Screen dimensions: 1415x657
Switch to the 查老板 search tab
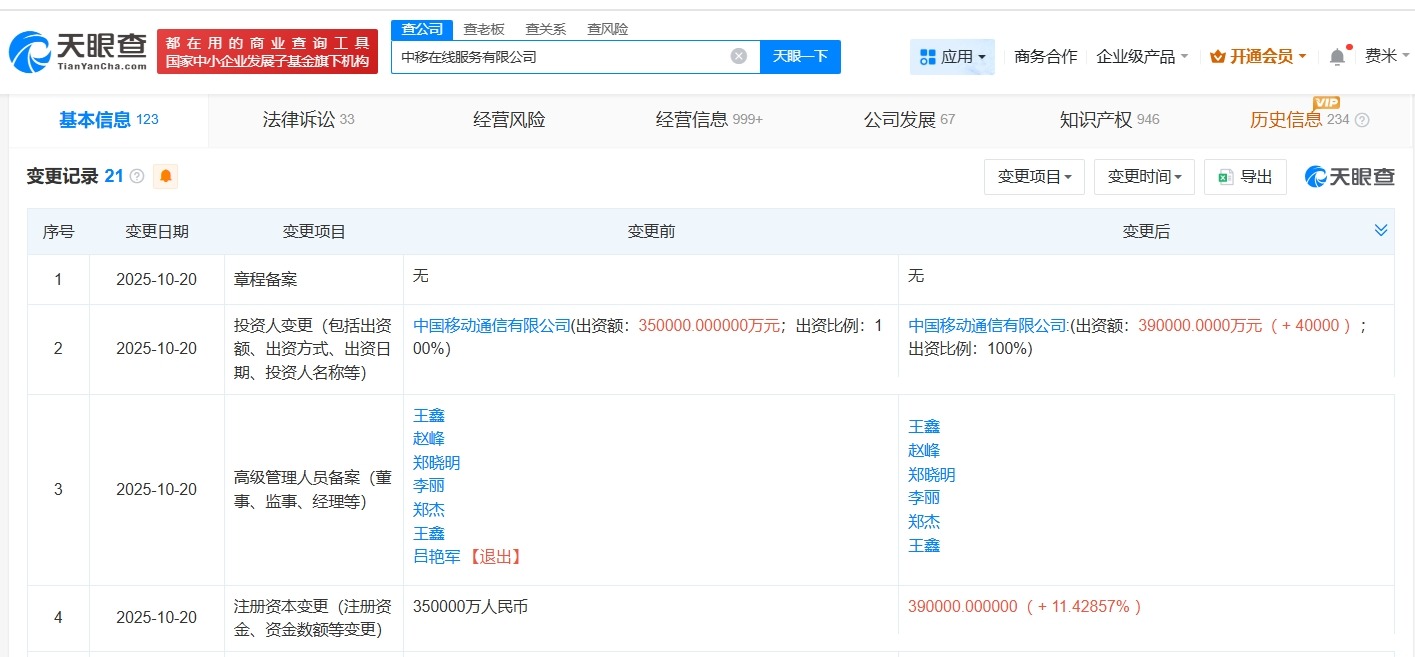[485, 29]
